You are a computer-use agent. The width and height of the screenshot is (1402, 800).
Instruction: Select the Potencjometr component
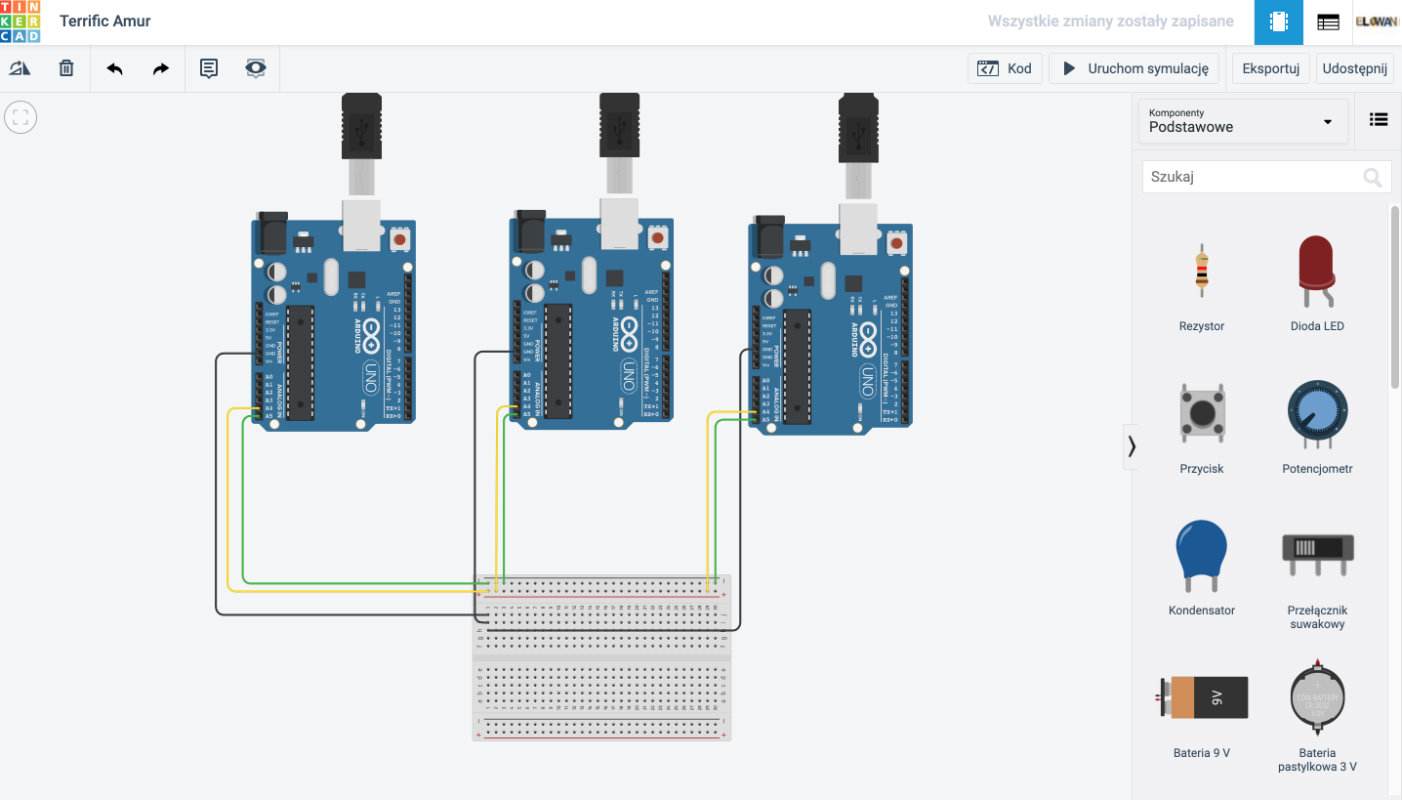1317,428
